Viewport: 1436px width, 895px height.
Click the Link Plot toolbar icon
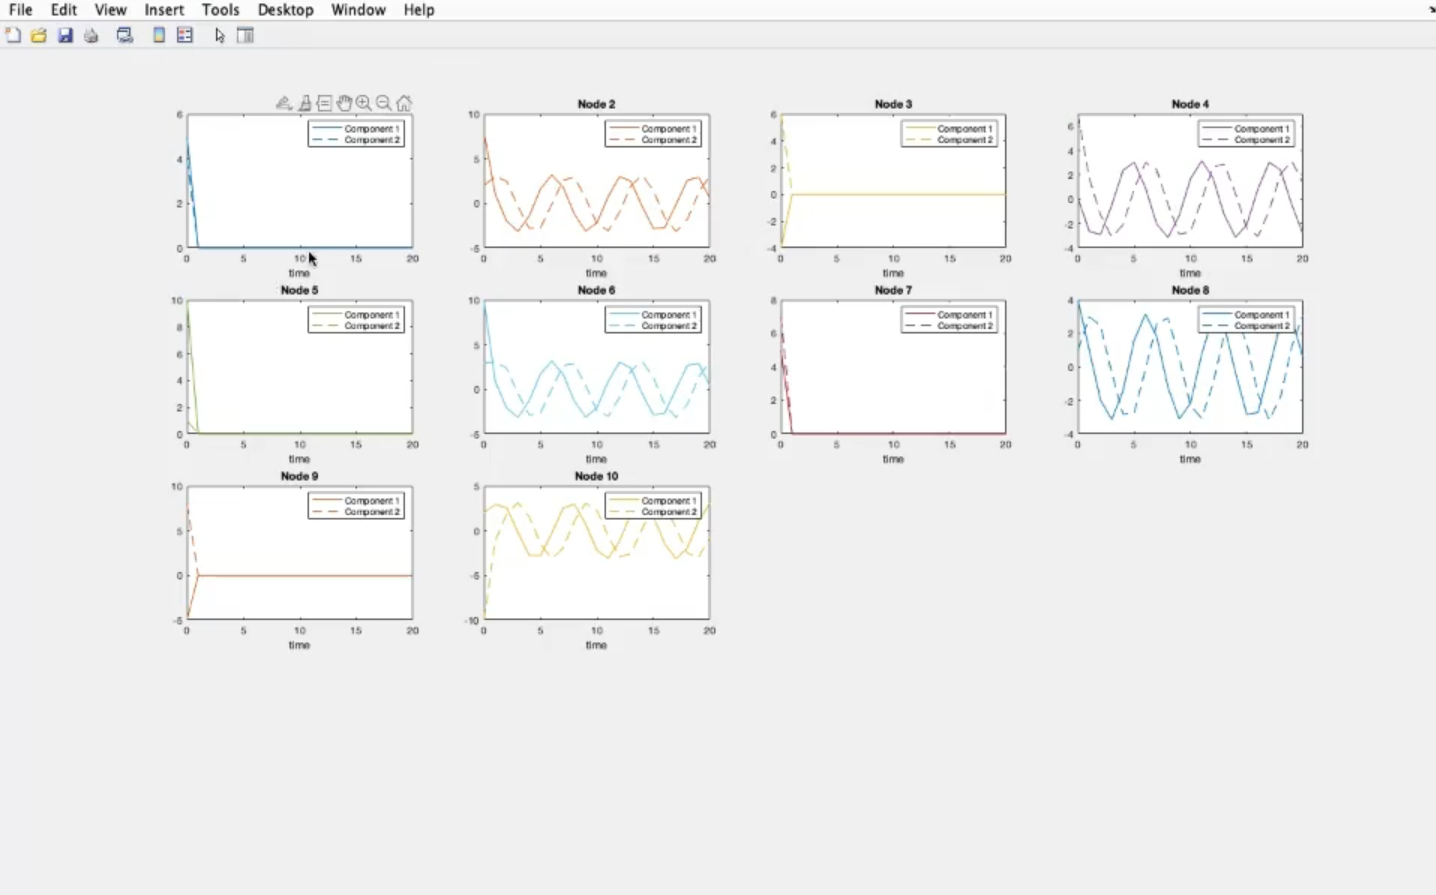coord(125,36)
